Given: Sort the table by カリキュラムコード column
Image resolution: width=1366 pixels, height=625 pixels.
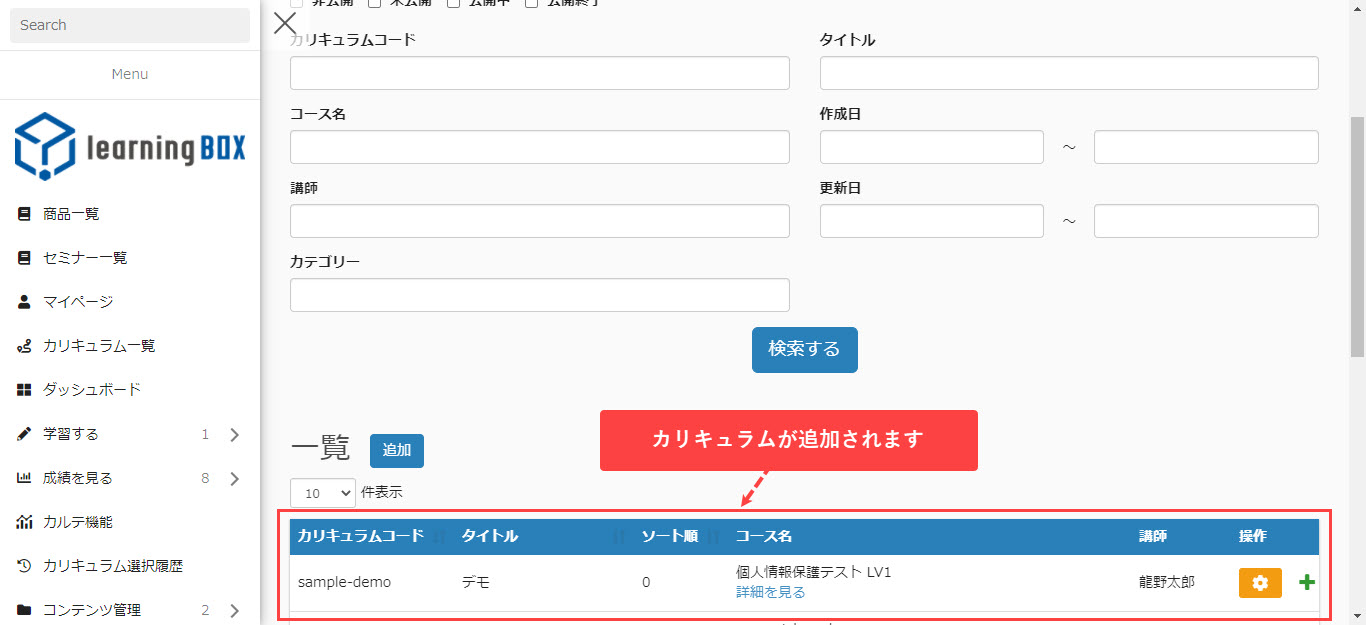Looking at the screenshot, I should click(x=361, y=536).
